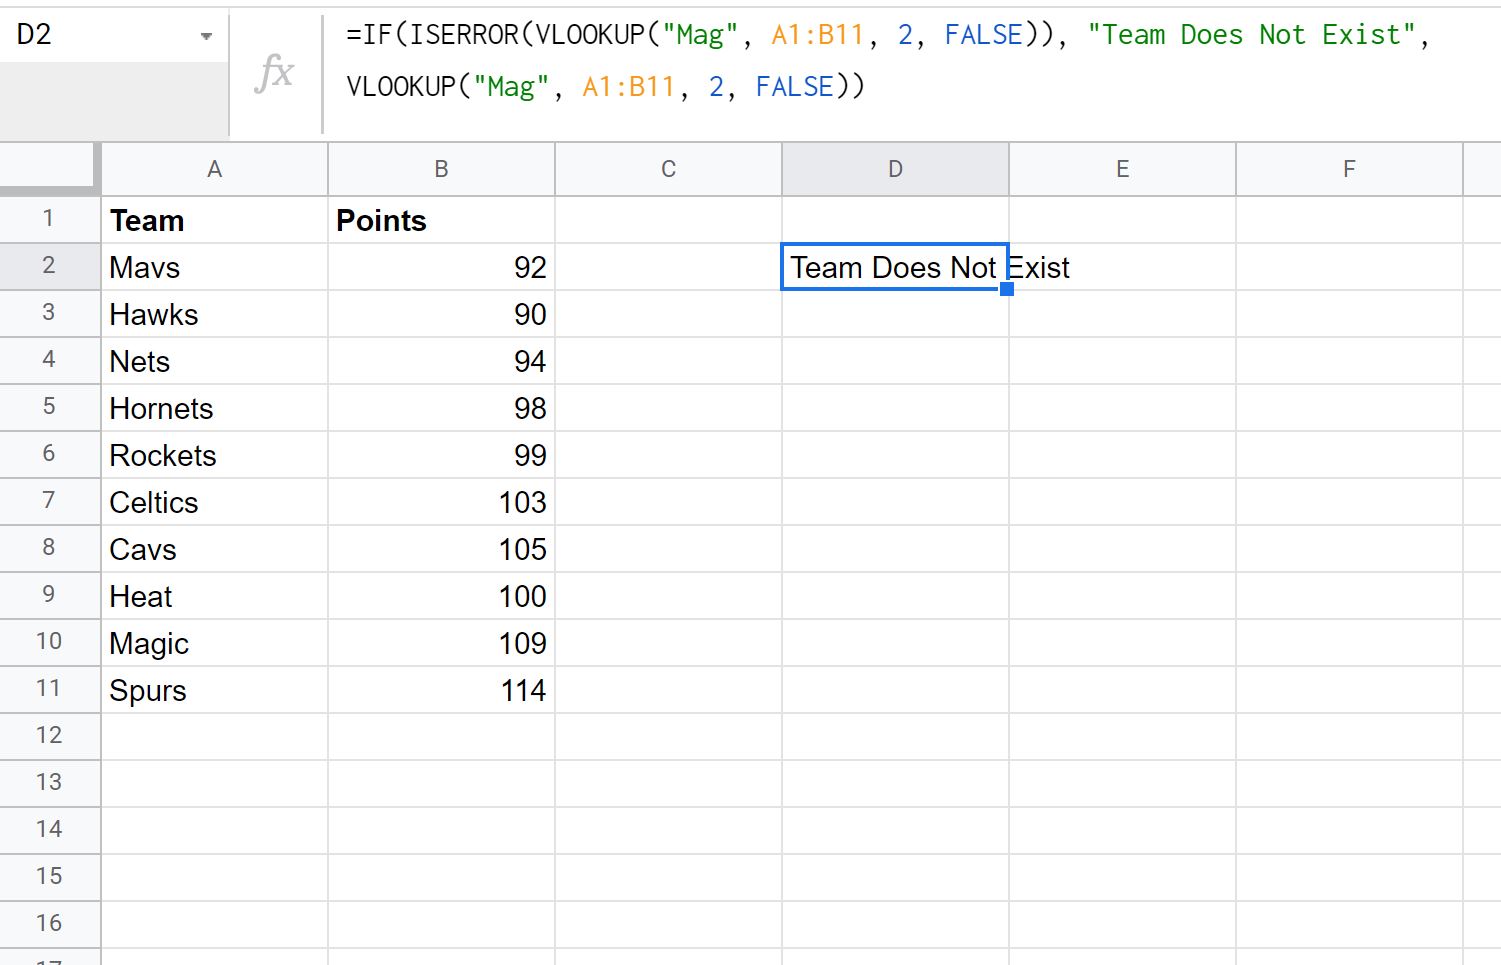Select row 8 header
1501x965 pixels.
click(x=49, y=549)
